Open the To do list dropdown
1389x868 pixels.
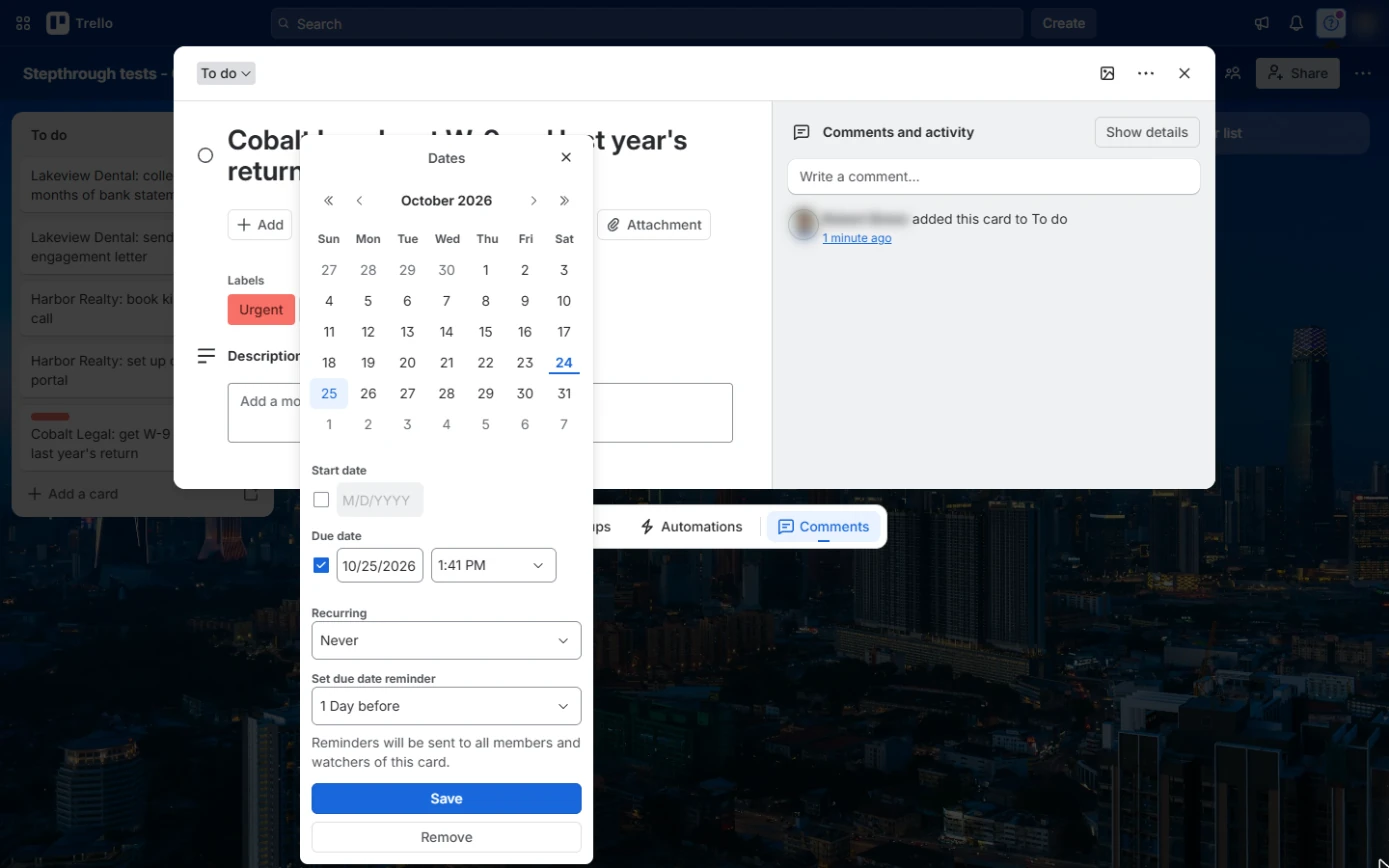tap(226, 73)
